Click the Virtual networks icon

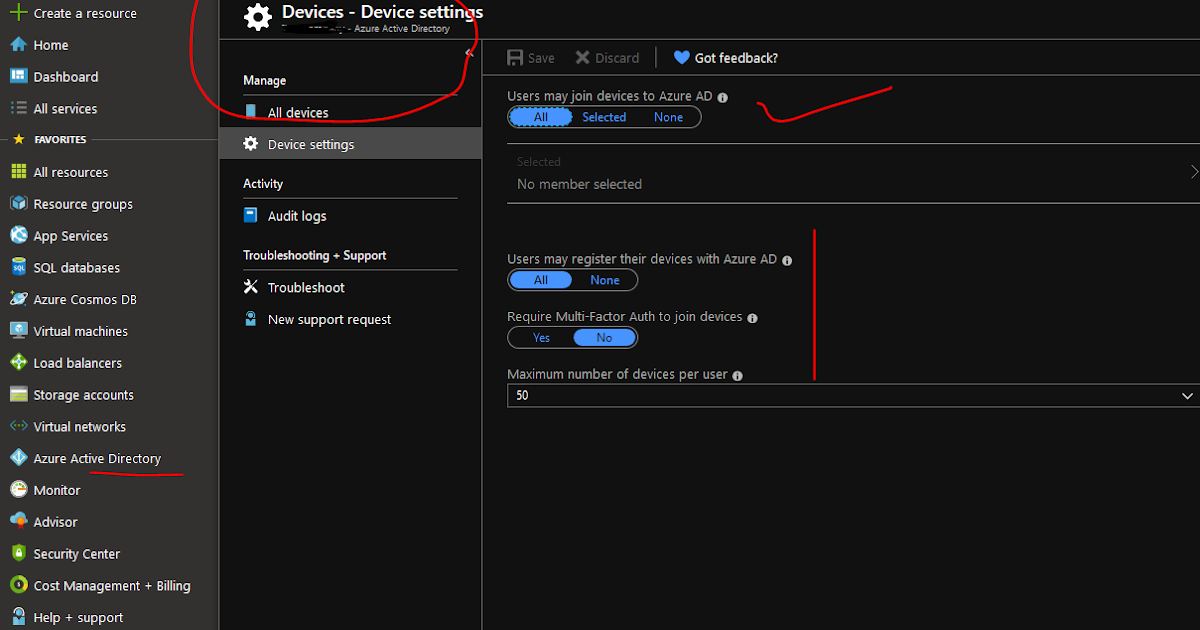coord(18,426)
